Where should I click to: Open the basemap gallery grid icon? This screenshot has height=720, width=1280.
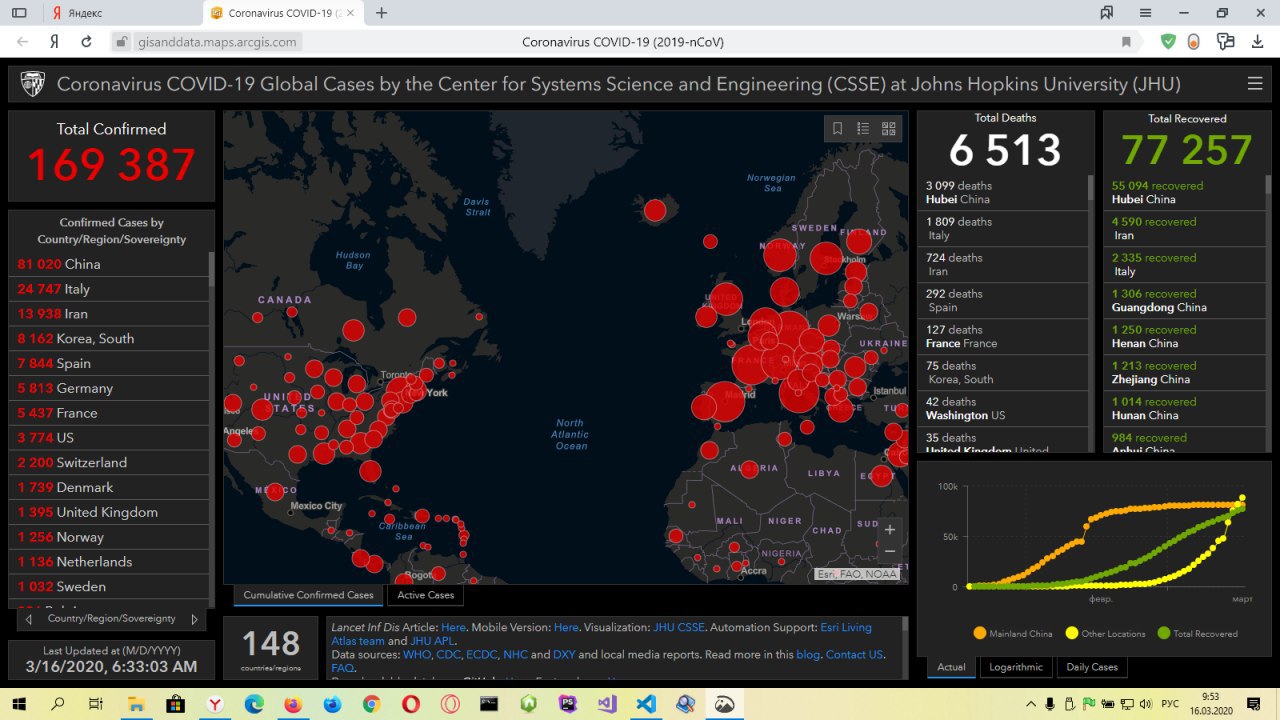[888, 128]
